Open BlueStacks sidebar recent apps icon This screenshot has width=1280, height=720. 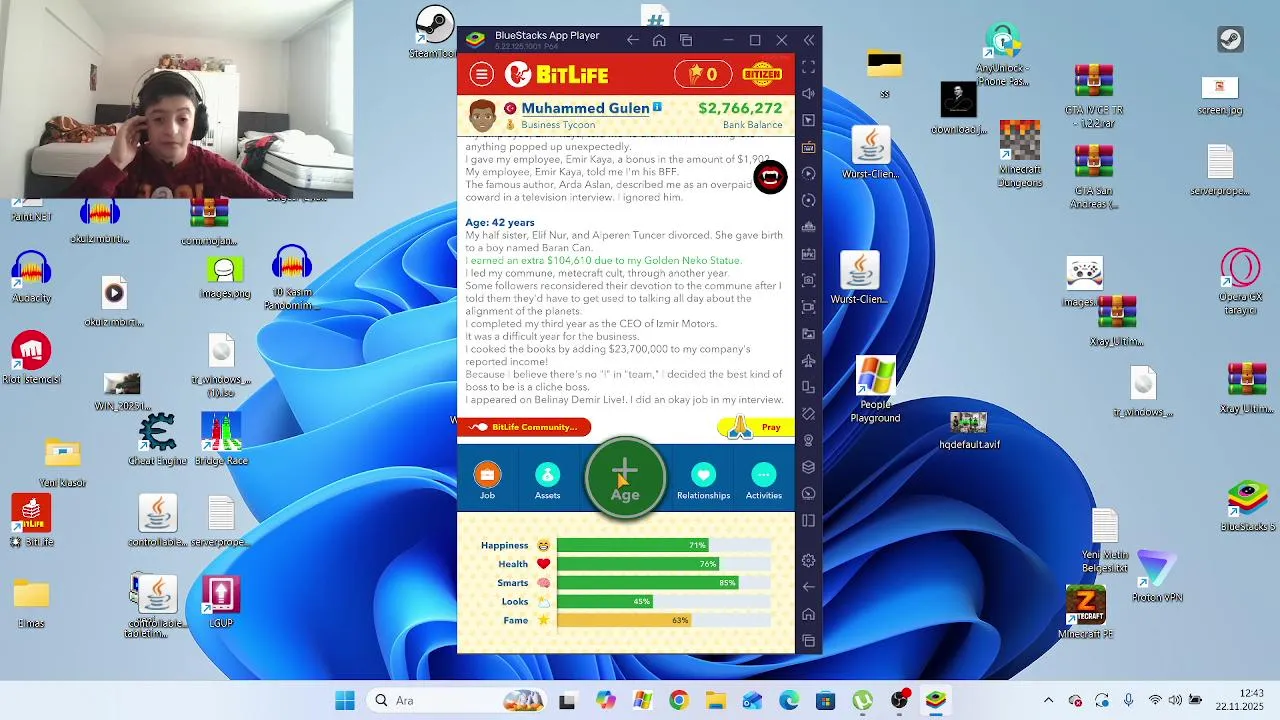[x=809, y=641]
